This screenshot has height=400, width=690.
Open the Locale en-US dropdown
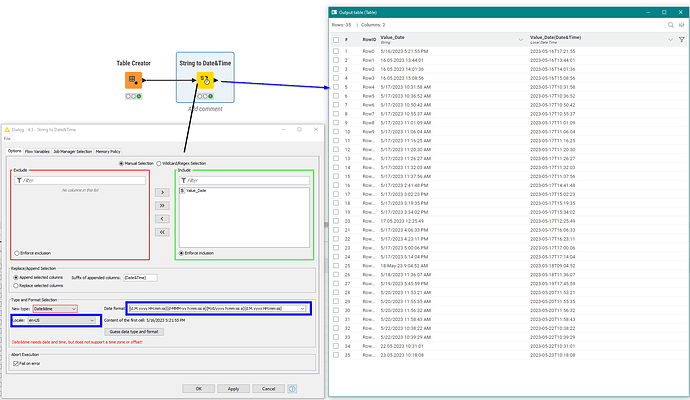click(x=61, y=320)
